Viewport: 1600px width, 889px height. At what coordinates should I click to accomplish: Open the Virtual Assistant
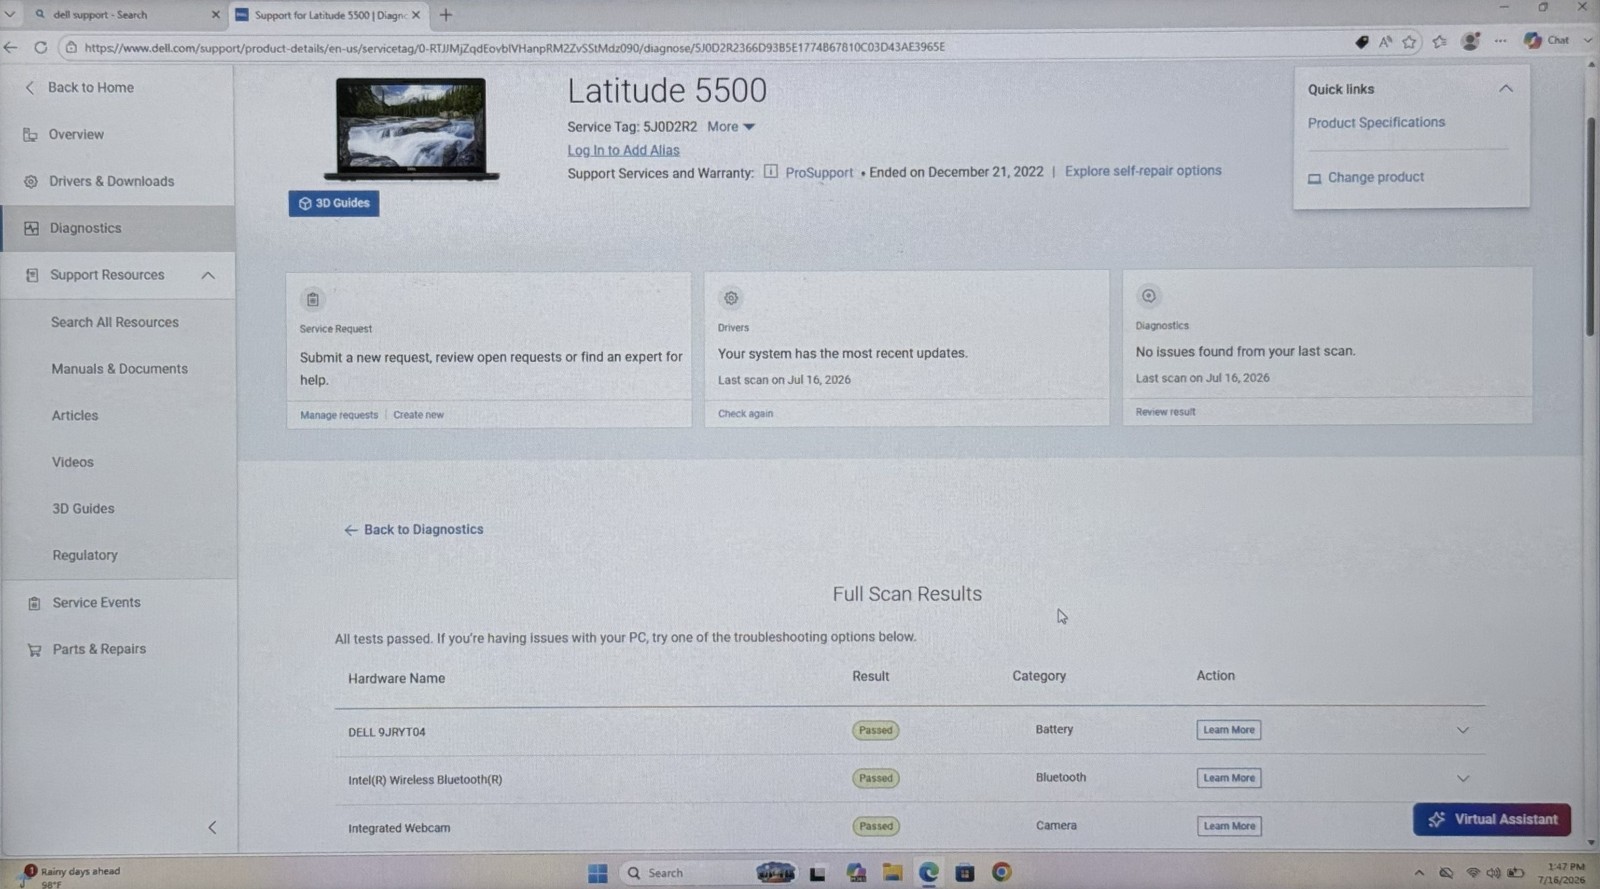coord(1492,819)
